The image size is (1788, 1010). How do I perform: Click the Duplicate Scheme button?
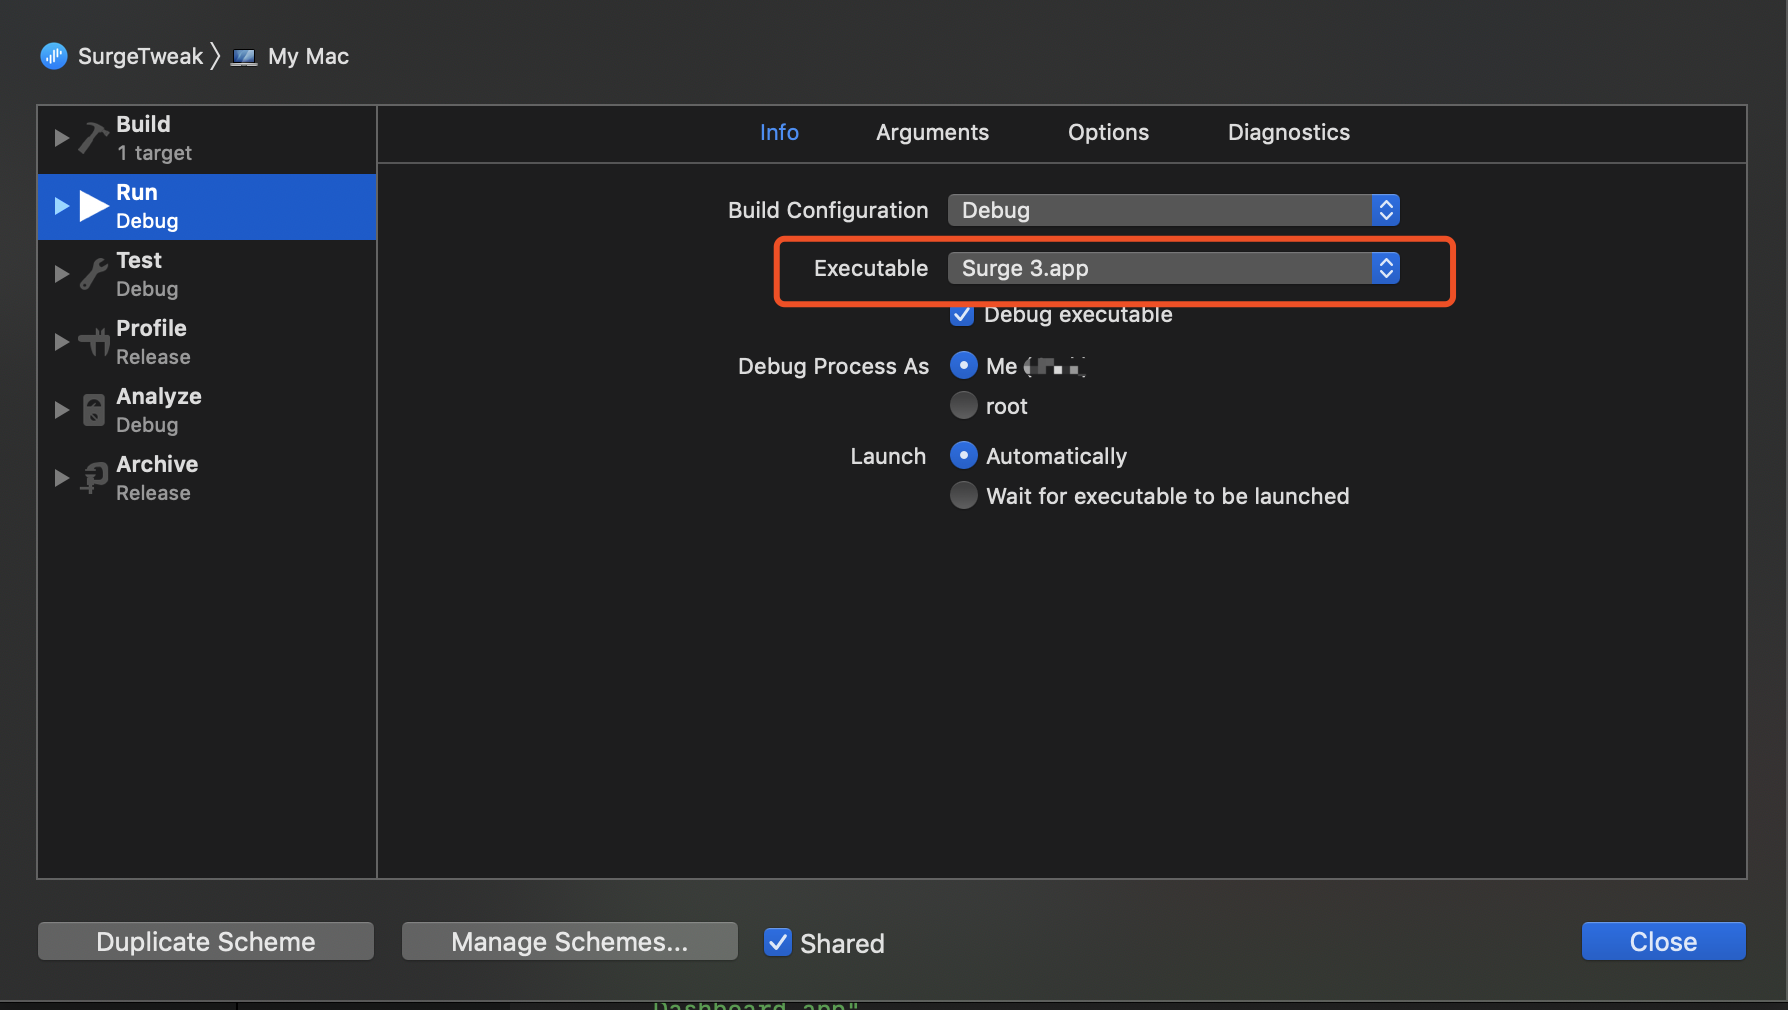pyautogui.click(x=206, y=941)
